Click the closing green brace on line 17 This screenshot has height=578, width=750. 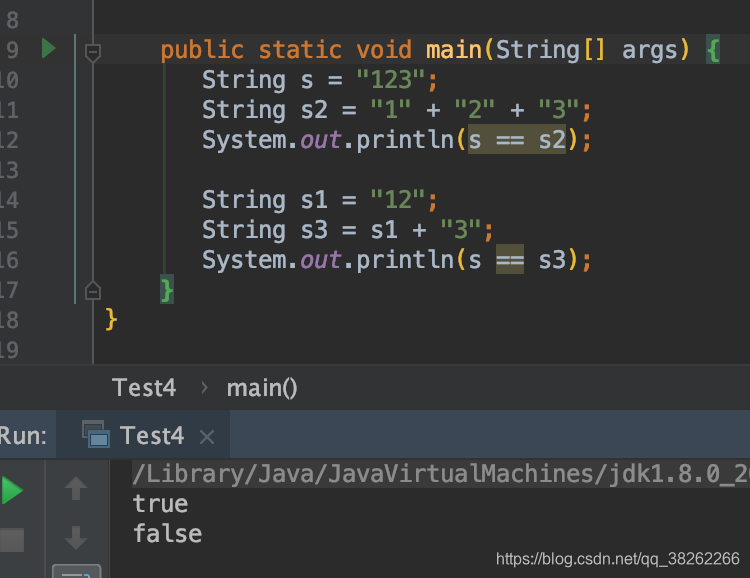click(x=166, y=290)
